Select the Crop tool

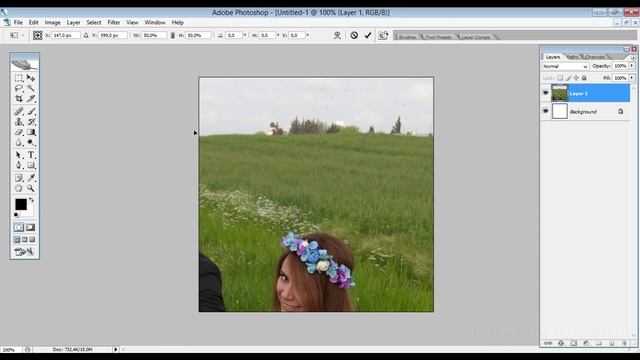tap(19, 99)
